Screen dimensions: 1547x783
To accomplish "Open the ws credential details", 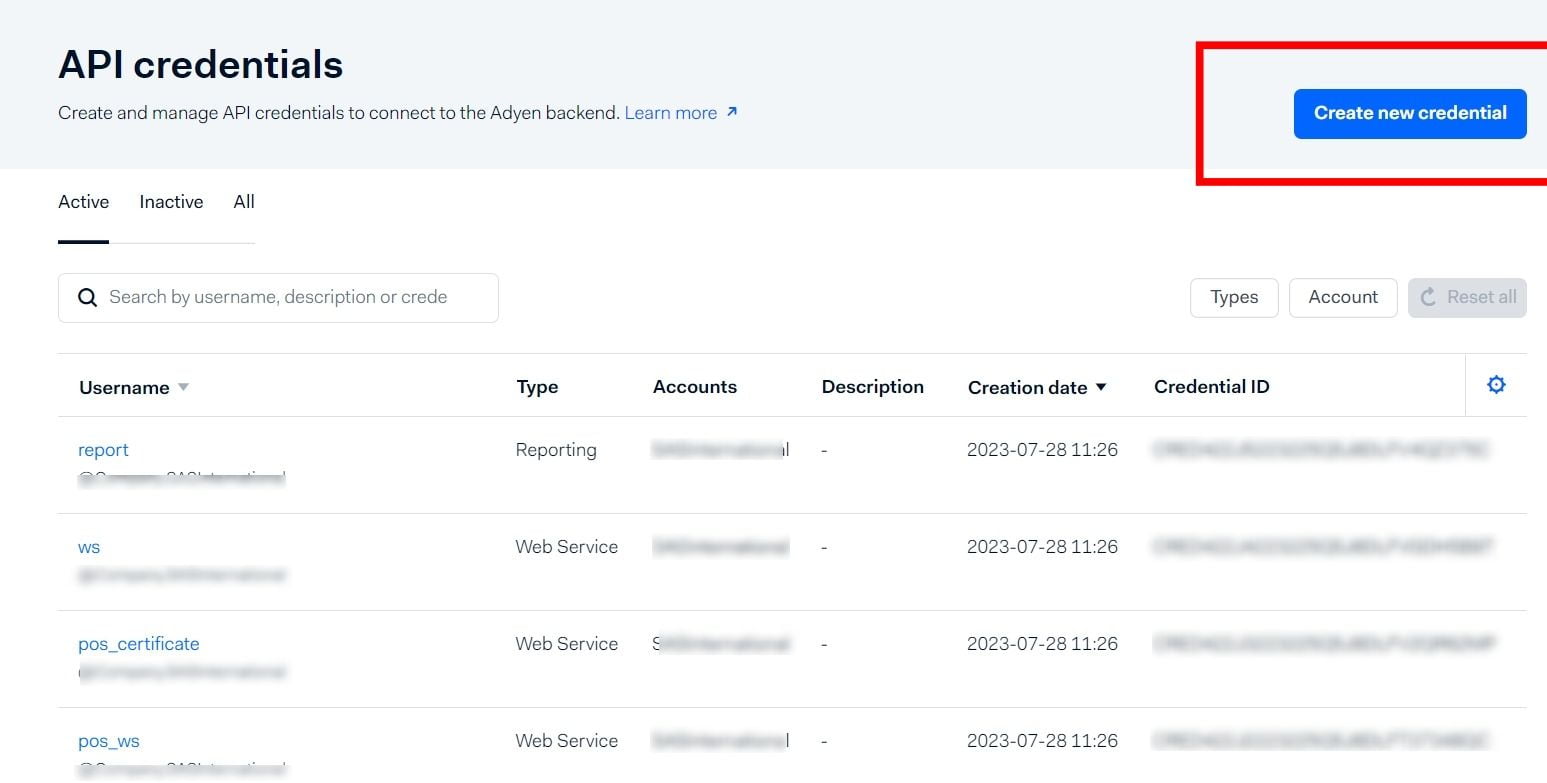I will [89, 546].
